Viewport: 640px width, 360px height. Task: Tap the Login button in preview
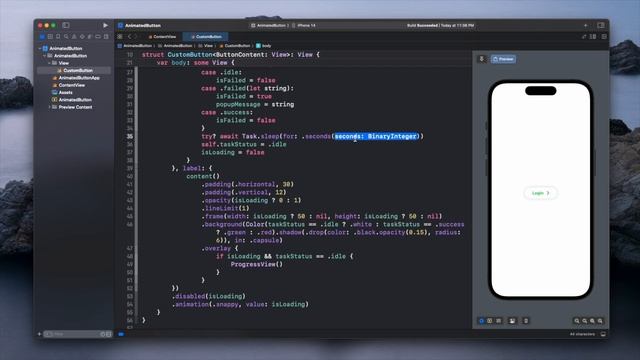pyautogui.click(x=540, y=193)
